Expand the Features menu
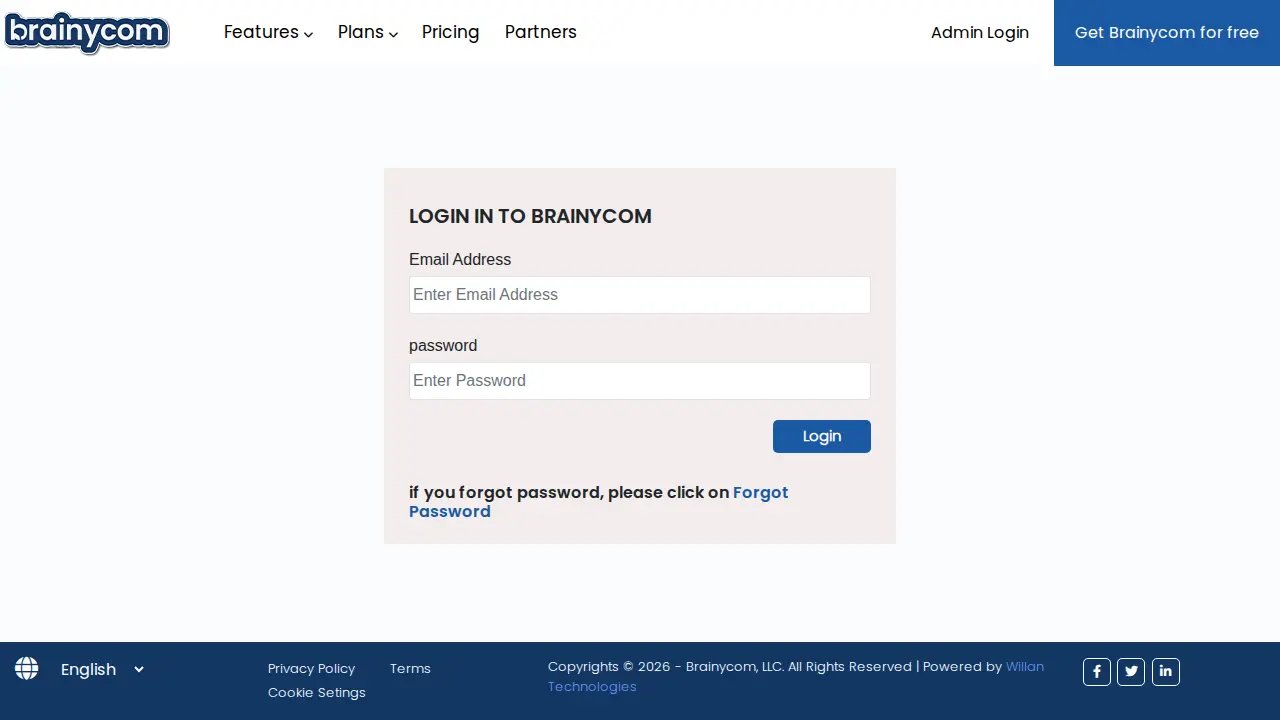 tap(268, 32)
